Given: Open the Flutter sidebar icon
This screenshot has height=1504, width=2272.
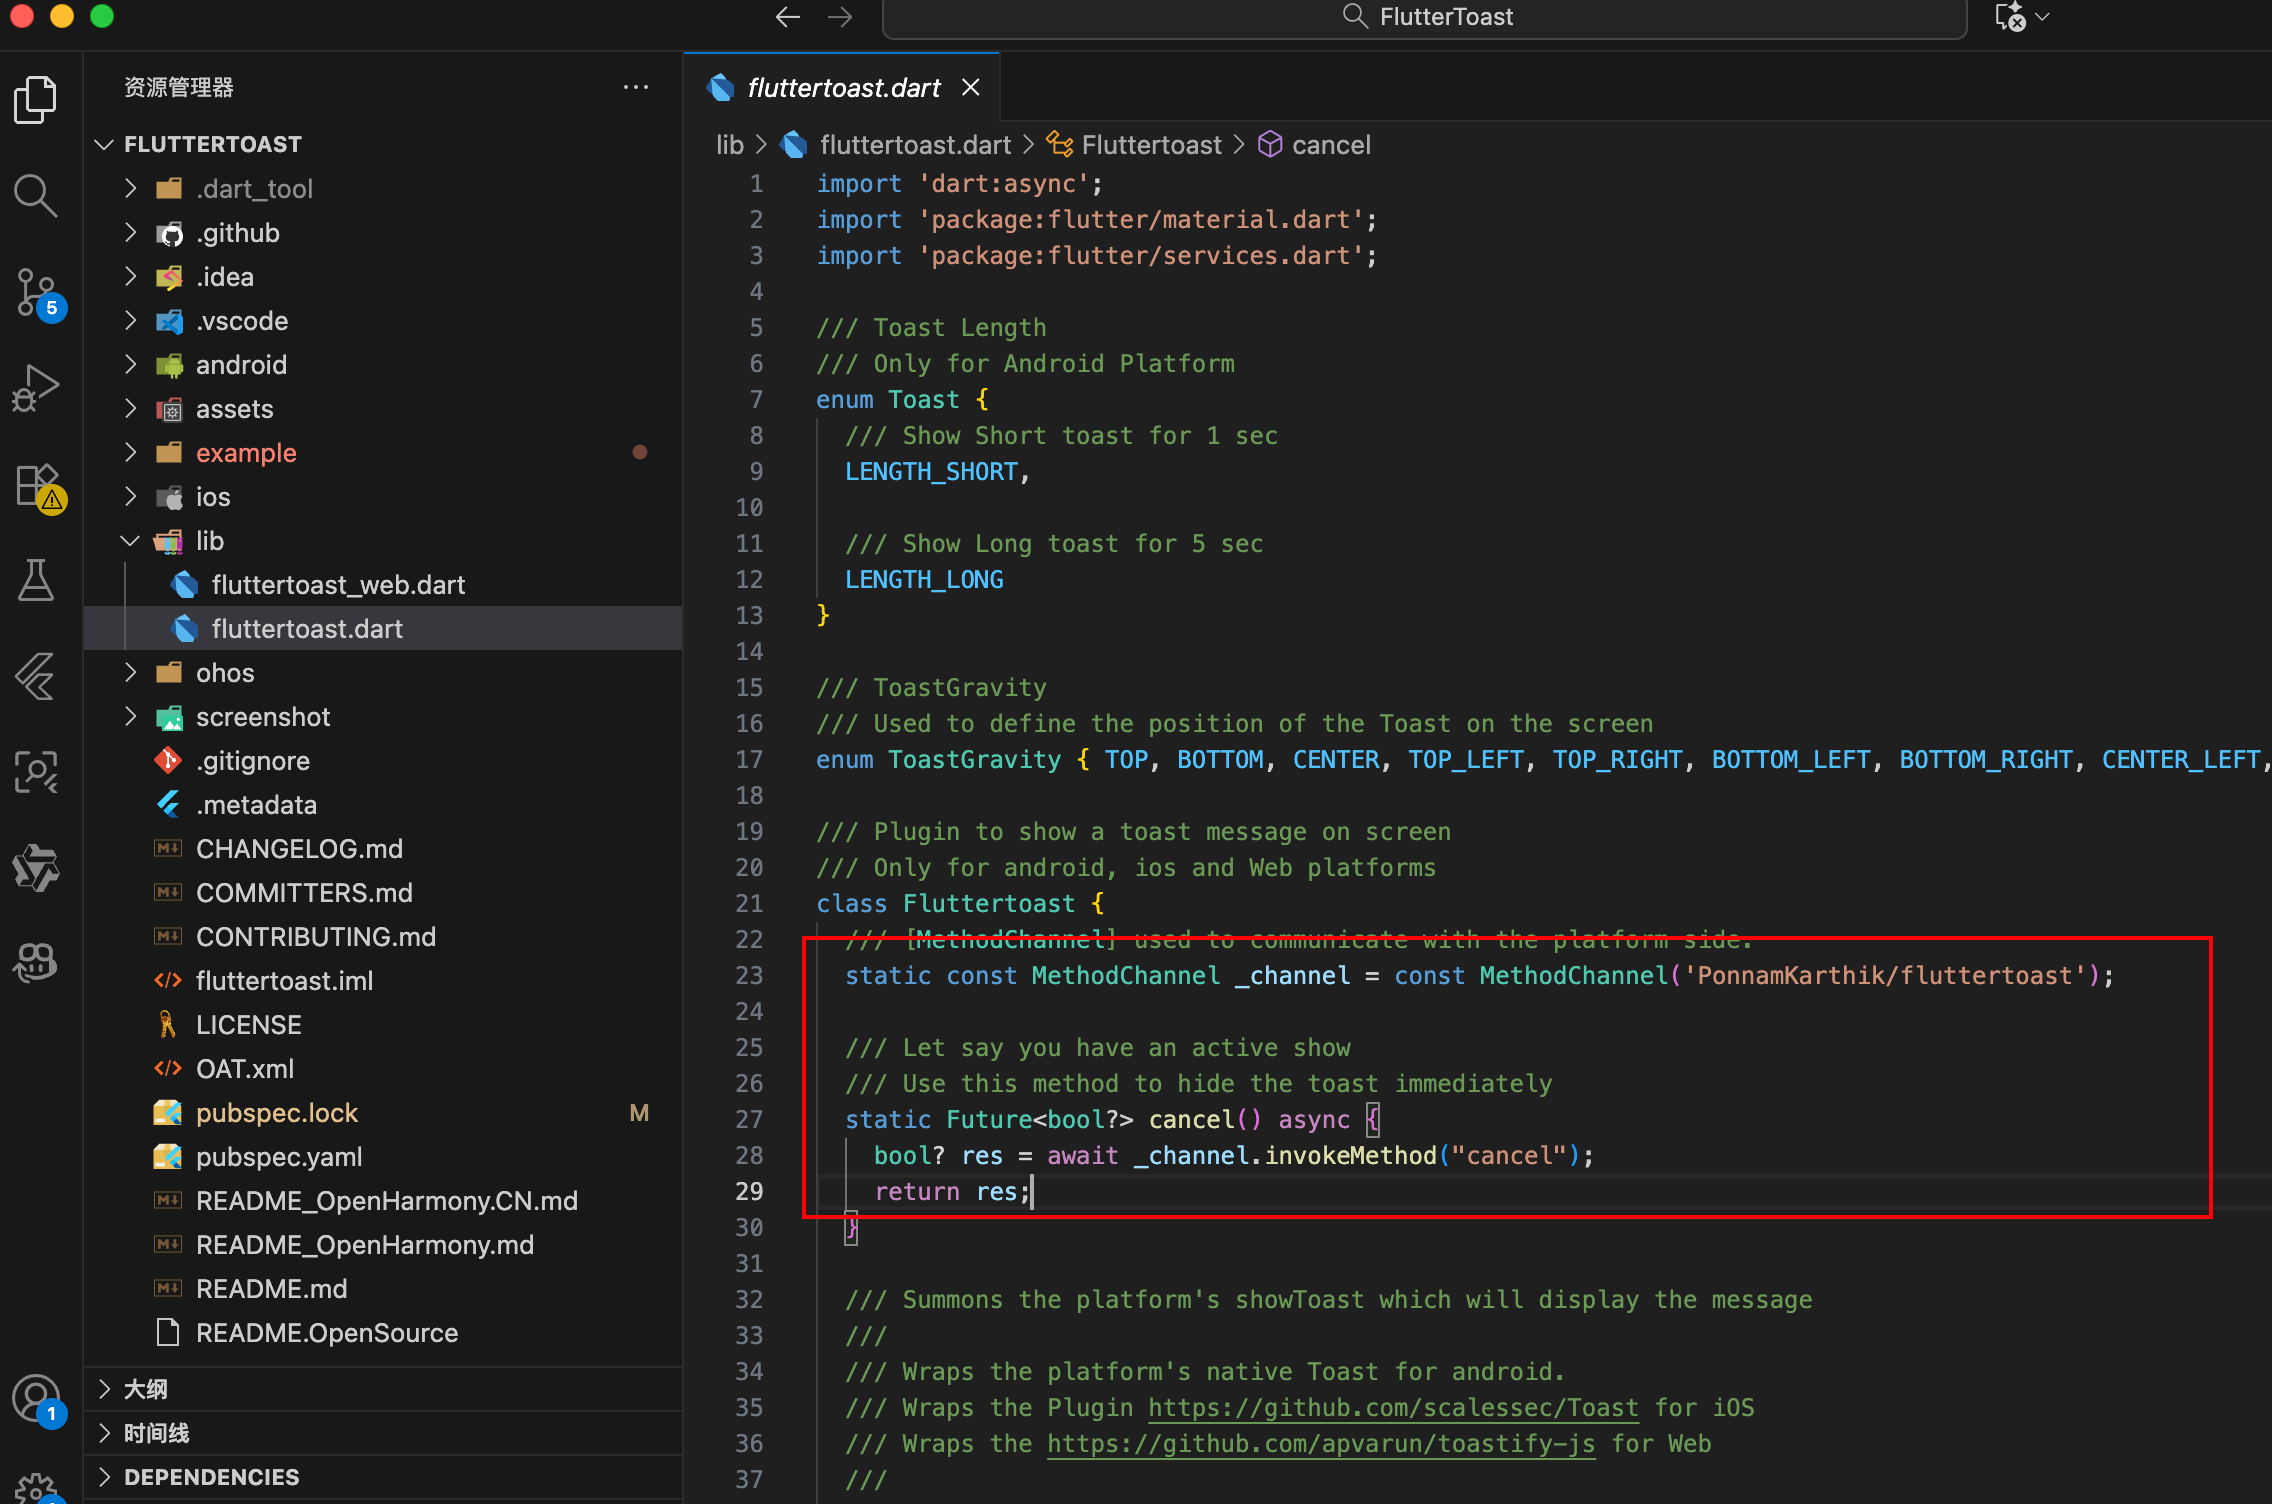Looking at the screenshot, I should point(36,676).
